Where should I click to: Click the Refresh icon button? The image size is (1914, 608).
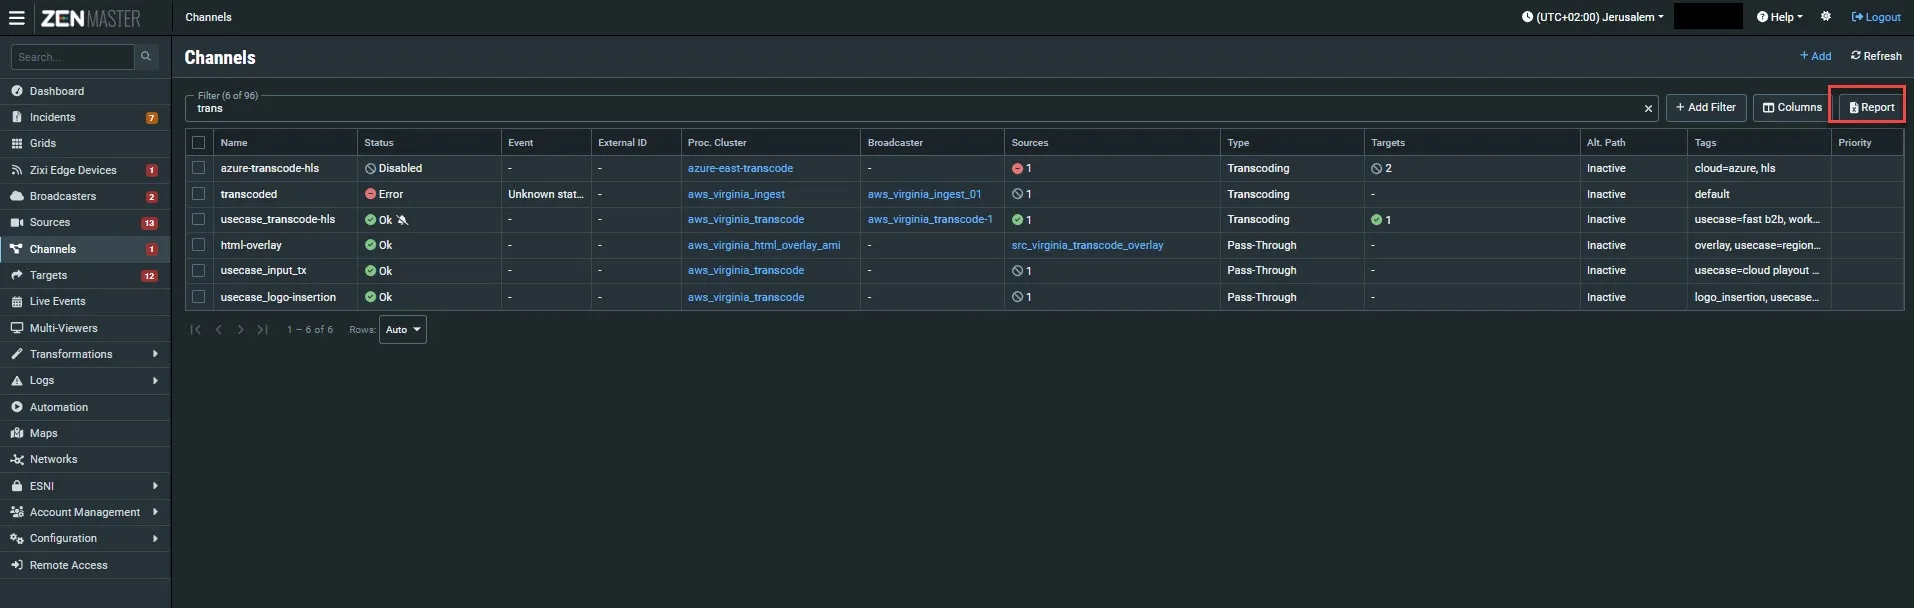click(x=1876, y=56)
